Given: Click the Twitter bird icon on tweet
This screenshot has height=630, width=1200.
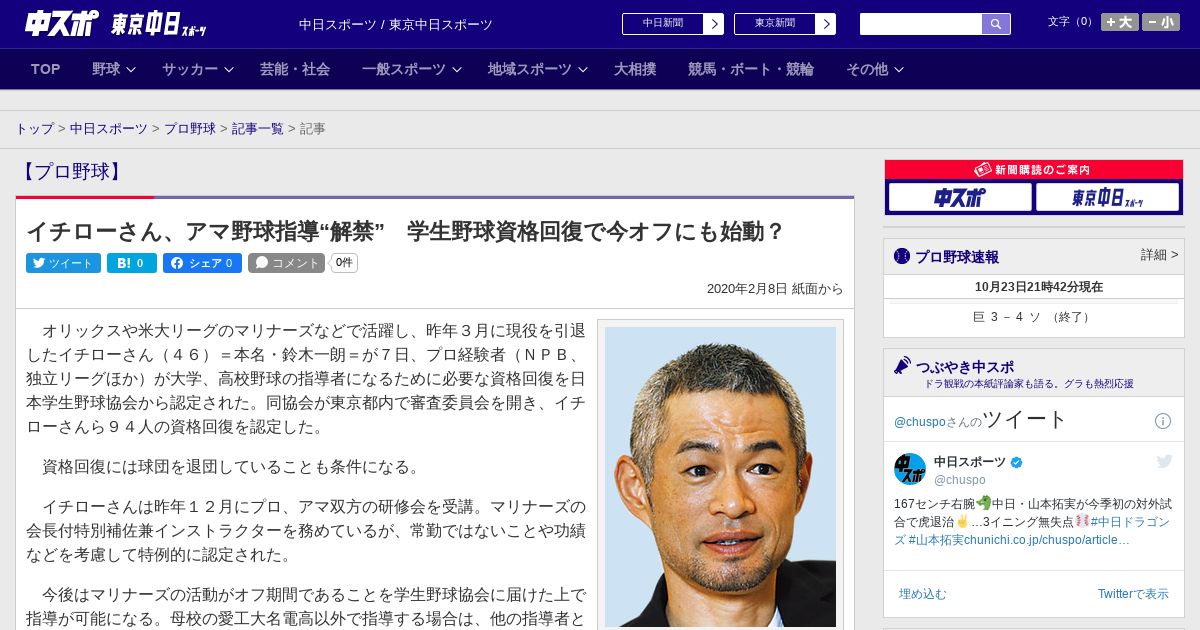Looking at the screenshot, I should [x=1164, y=461].
